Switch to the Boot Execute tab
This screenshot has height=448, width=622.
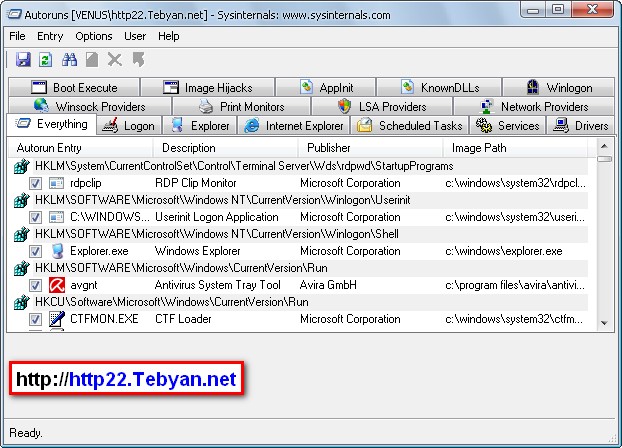[x=74, y=87]
